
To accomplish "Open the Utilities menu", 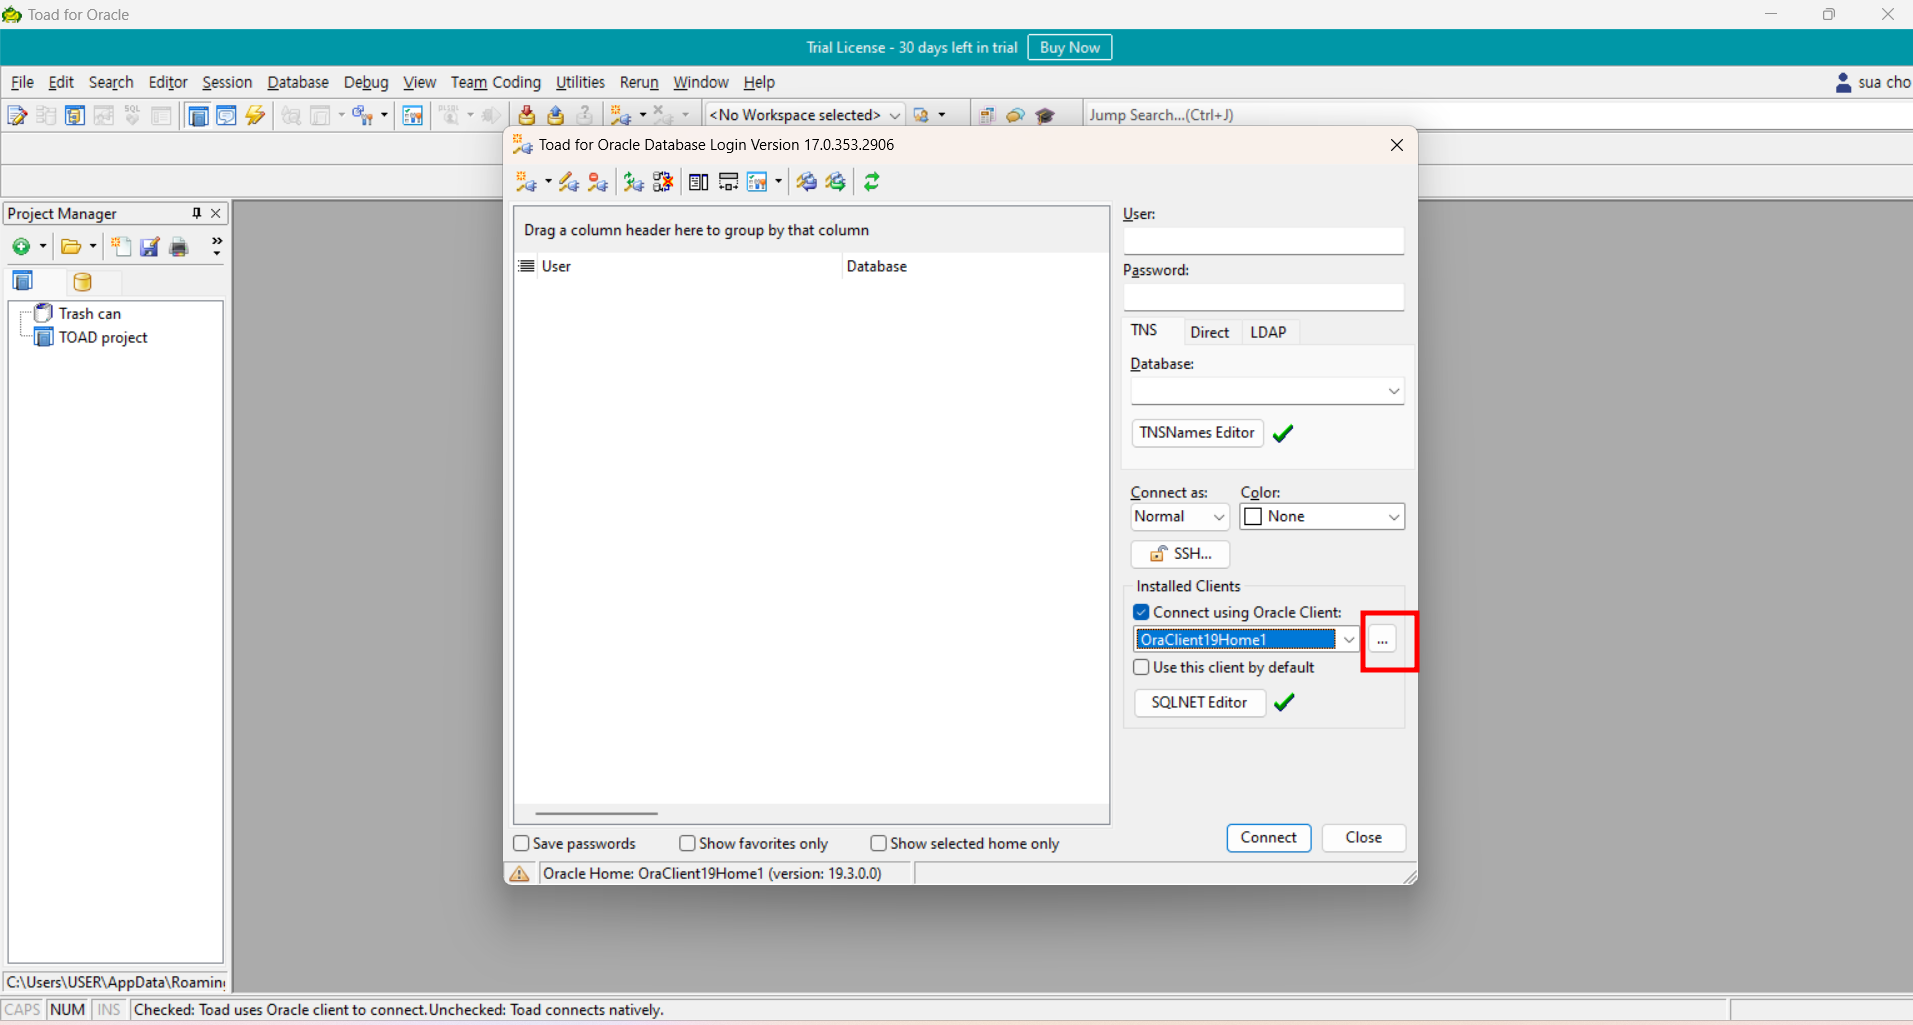I will 580,82.
